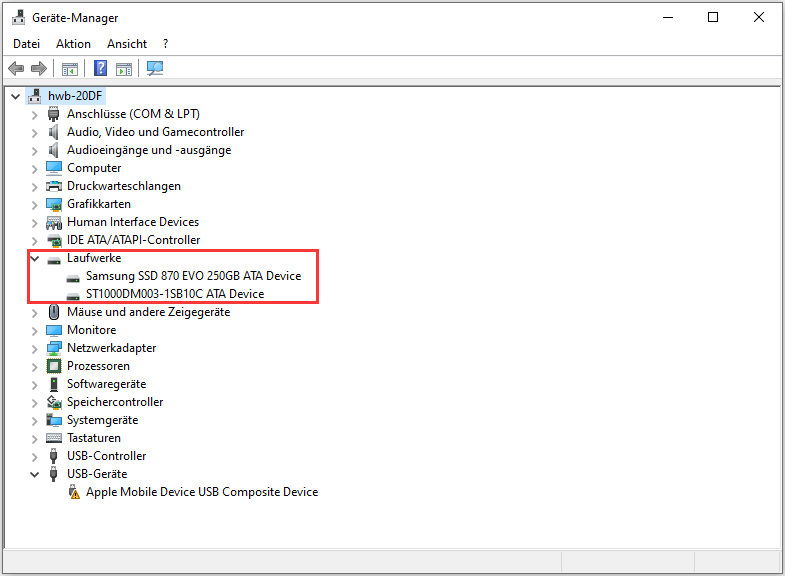Select the Mäuse und andere Zeigegeräte item

pos(148,312)
